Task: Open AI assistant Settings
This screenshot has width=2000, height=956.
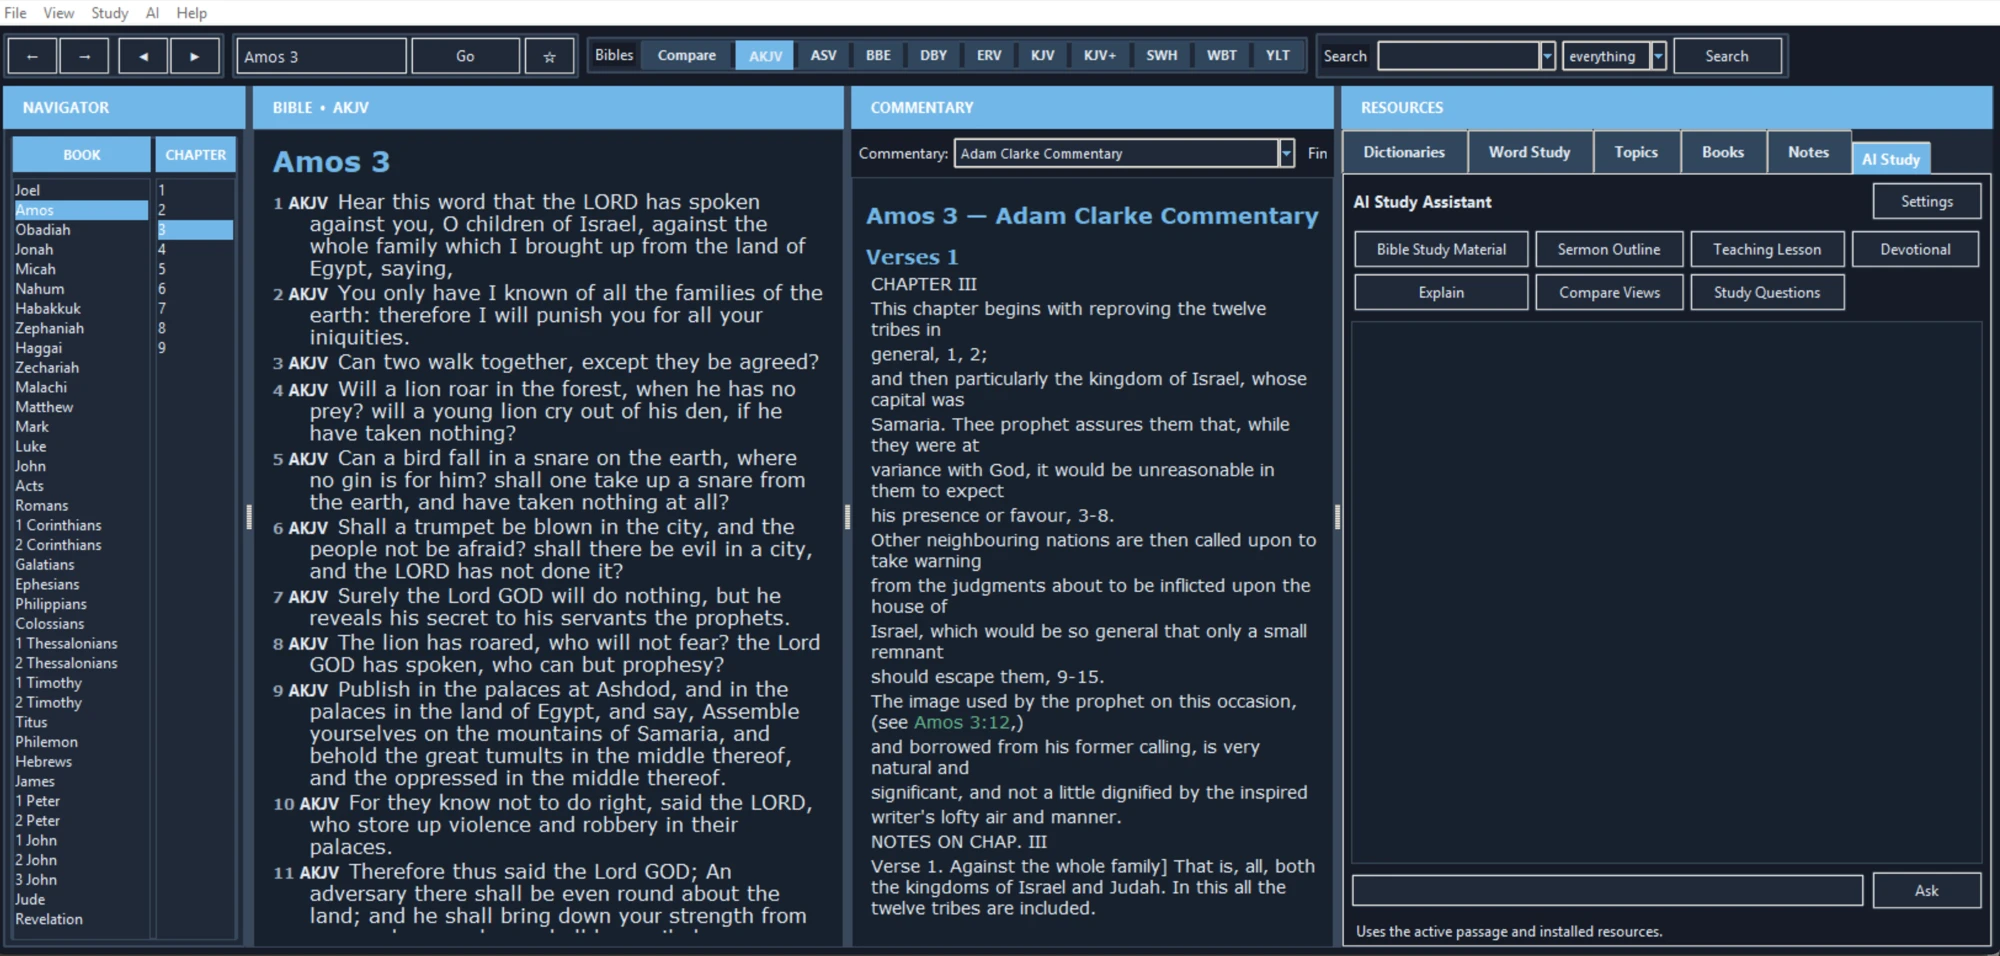Action: tap(1927, 201)
